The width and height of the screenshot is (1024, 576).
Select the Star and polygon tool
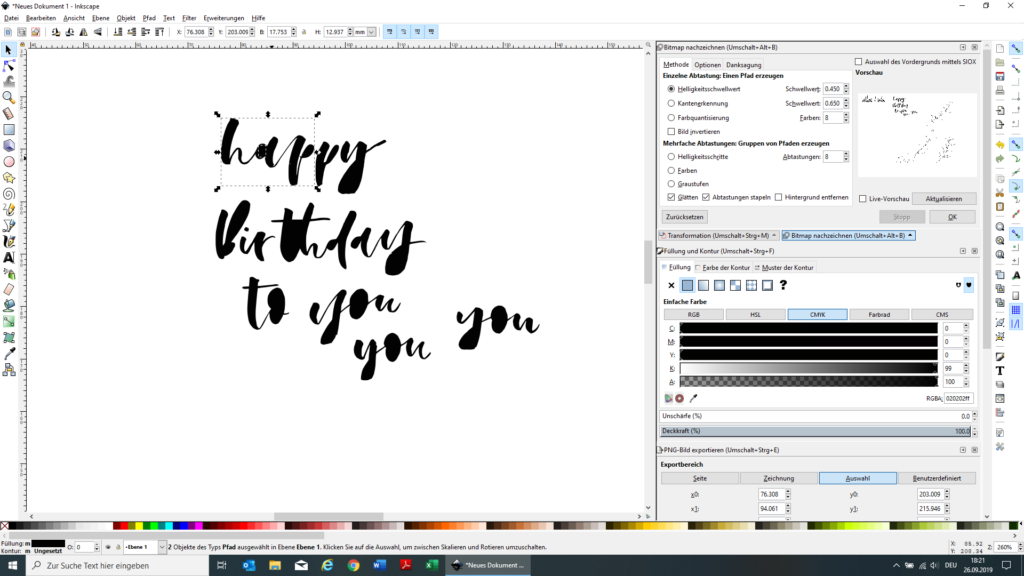point(9,177)
